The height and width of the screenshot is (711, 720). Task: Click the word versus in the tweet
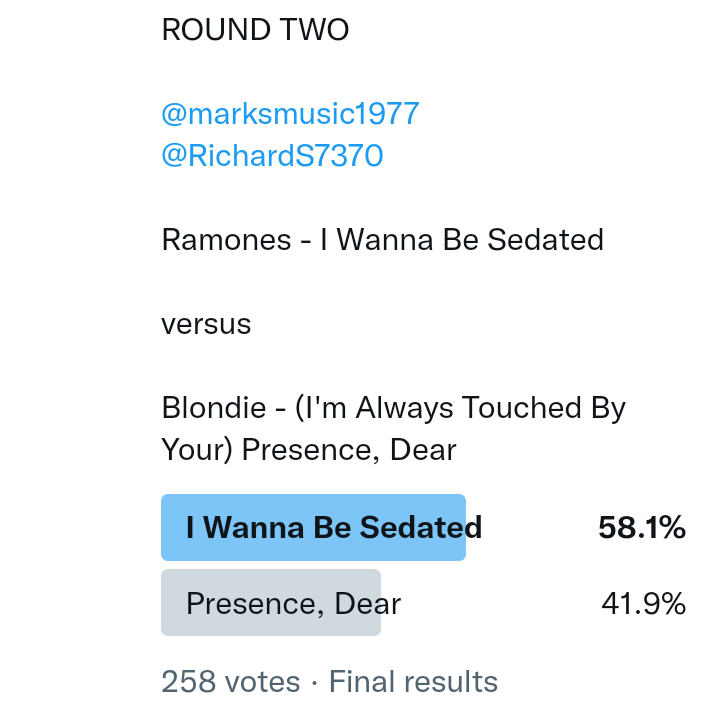pos(206,324)
